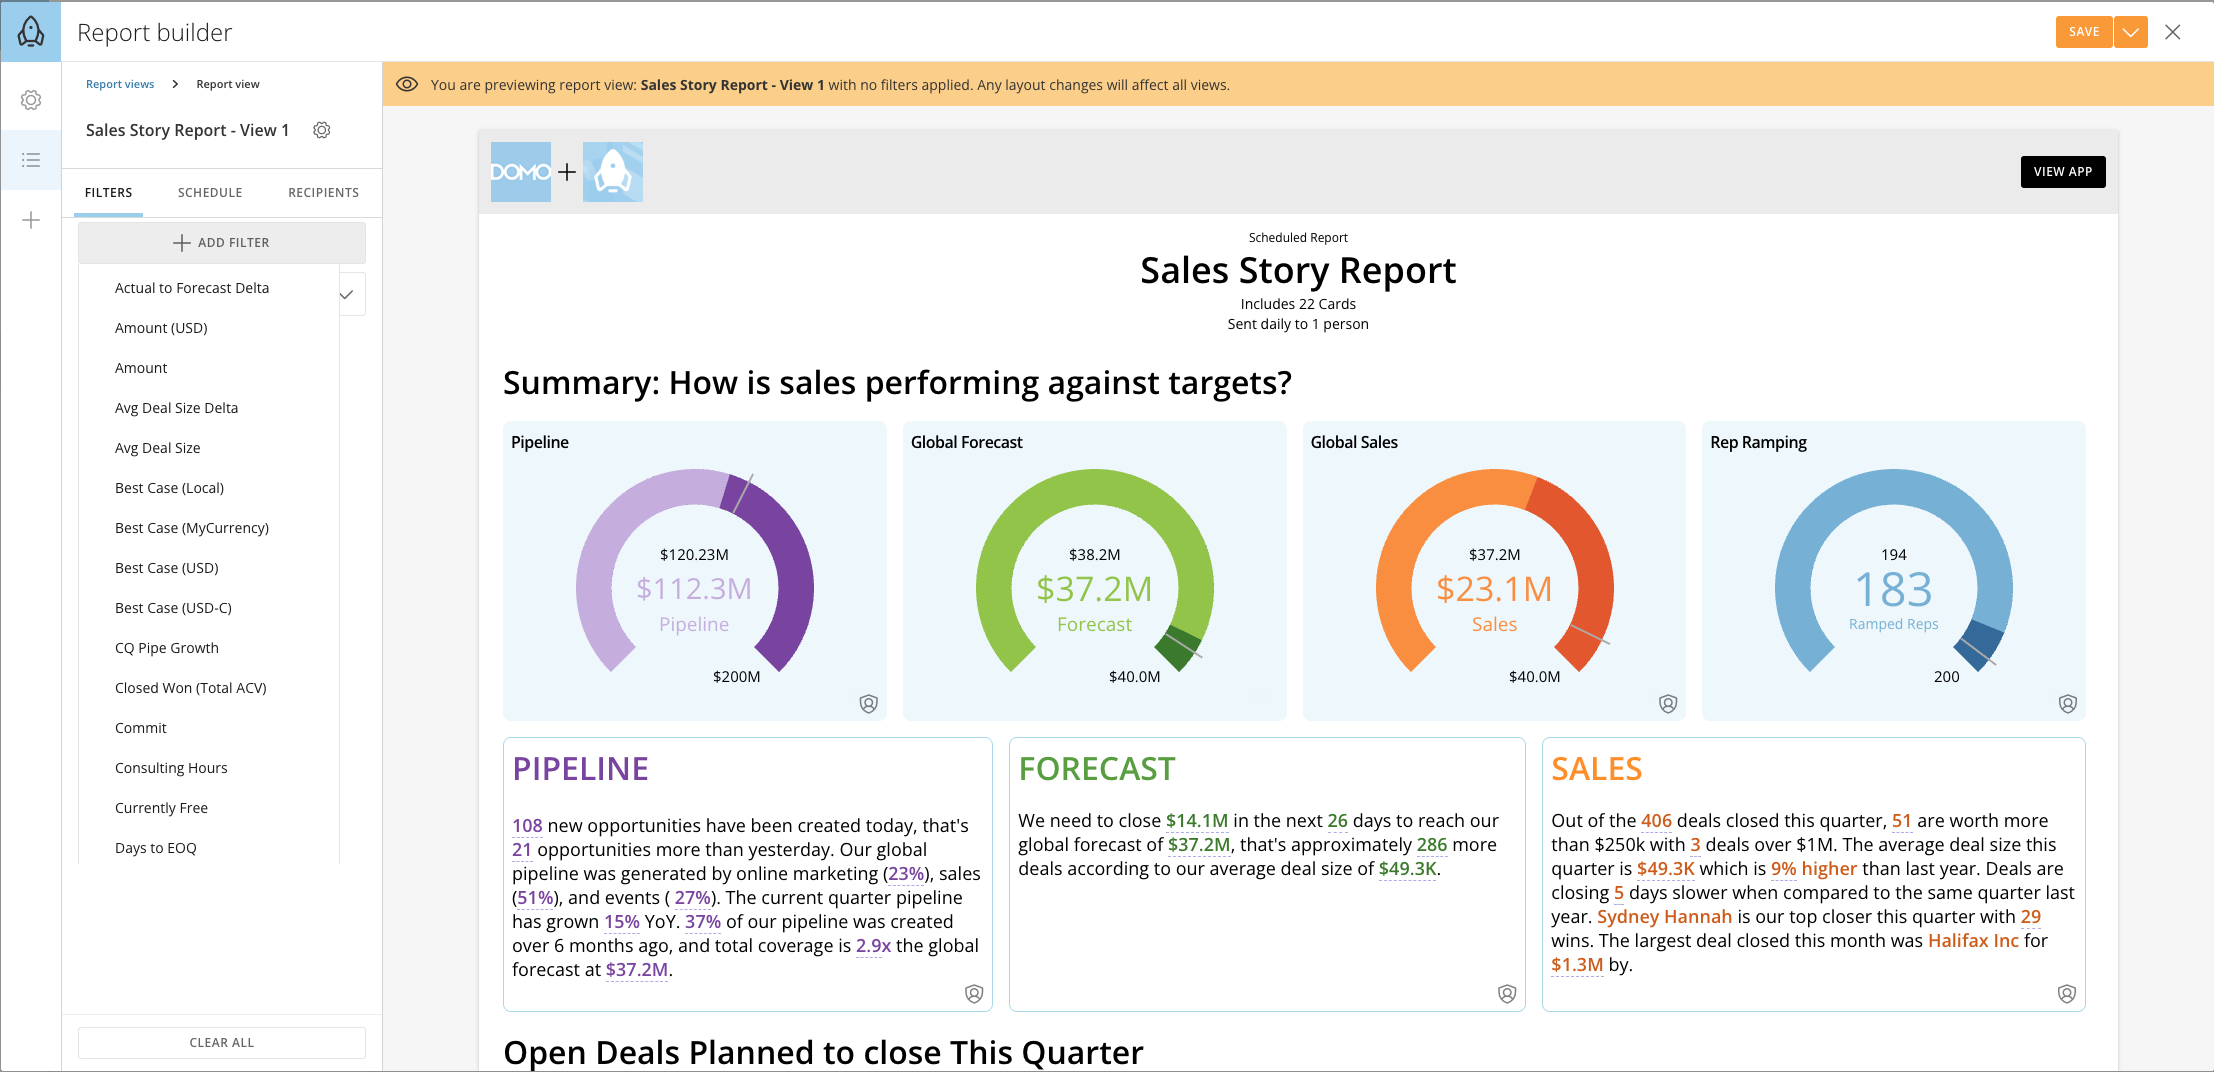The height and width of the screenshot is (1072, 2214).
Task: Open the Save options dropdown arrow
Action: point(2131,31)
